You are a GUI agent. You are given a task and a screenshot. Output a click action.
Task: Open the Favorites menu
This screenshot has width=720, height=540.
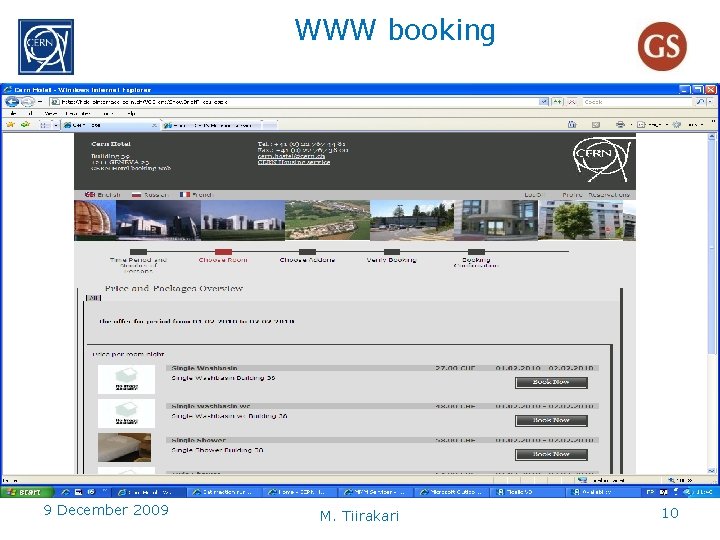point(77,113)
